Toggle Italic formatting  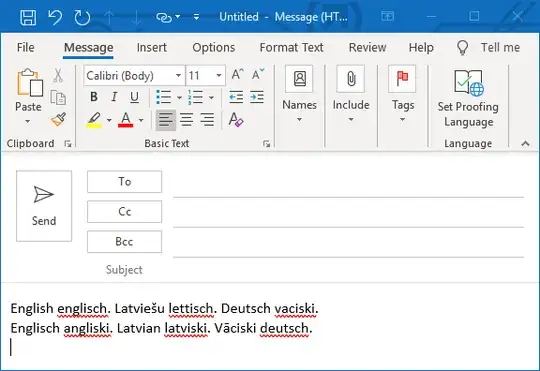click(114, 97)
